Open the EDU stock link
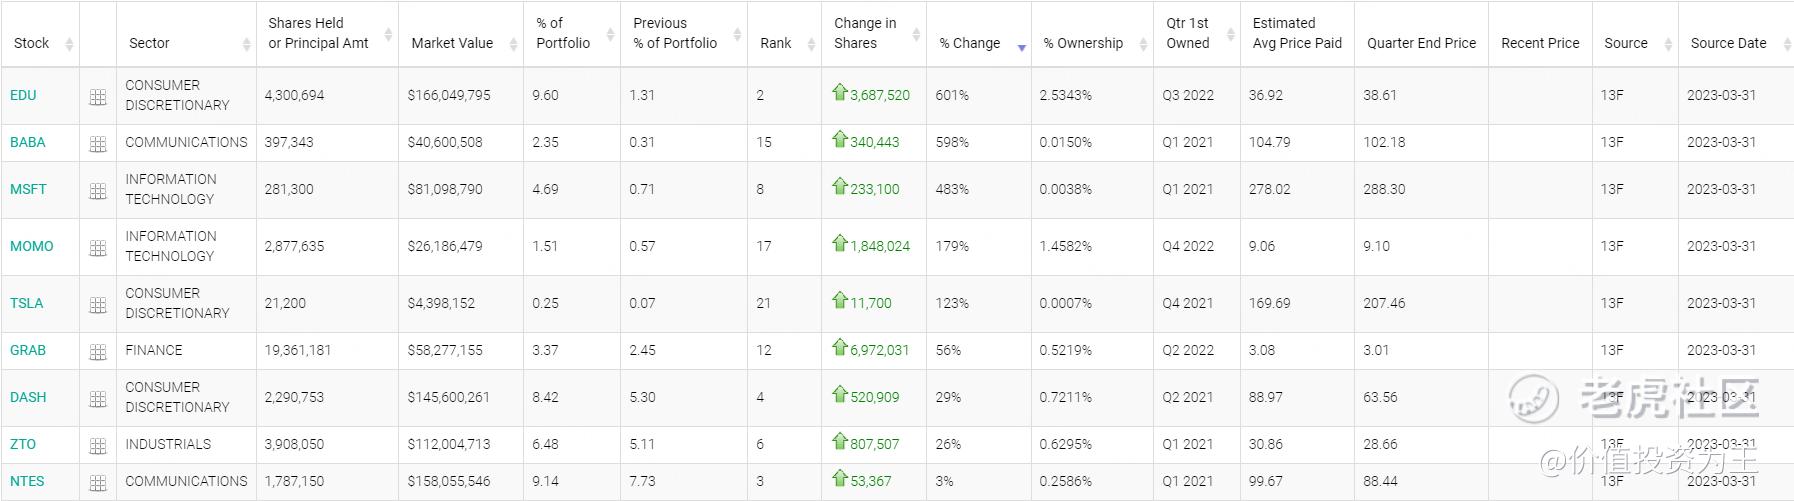The image size is (1794, 501). click(x=23, y=95)
